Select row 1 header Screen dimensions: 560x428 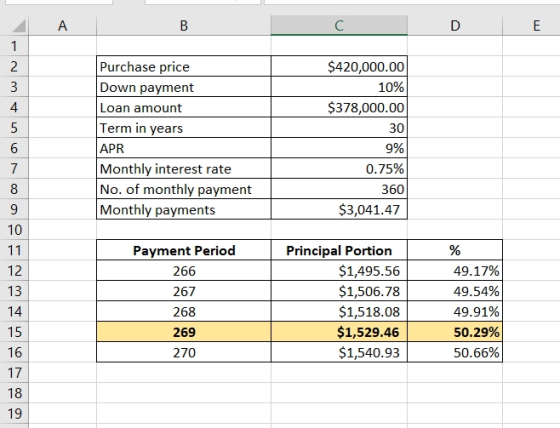tap(14, 46)
